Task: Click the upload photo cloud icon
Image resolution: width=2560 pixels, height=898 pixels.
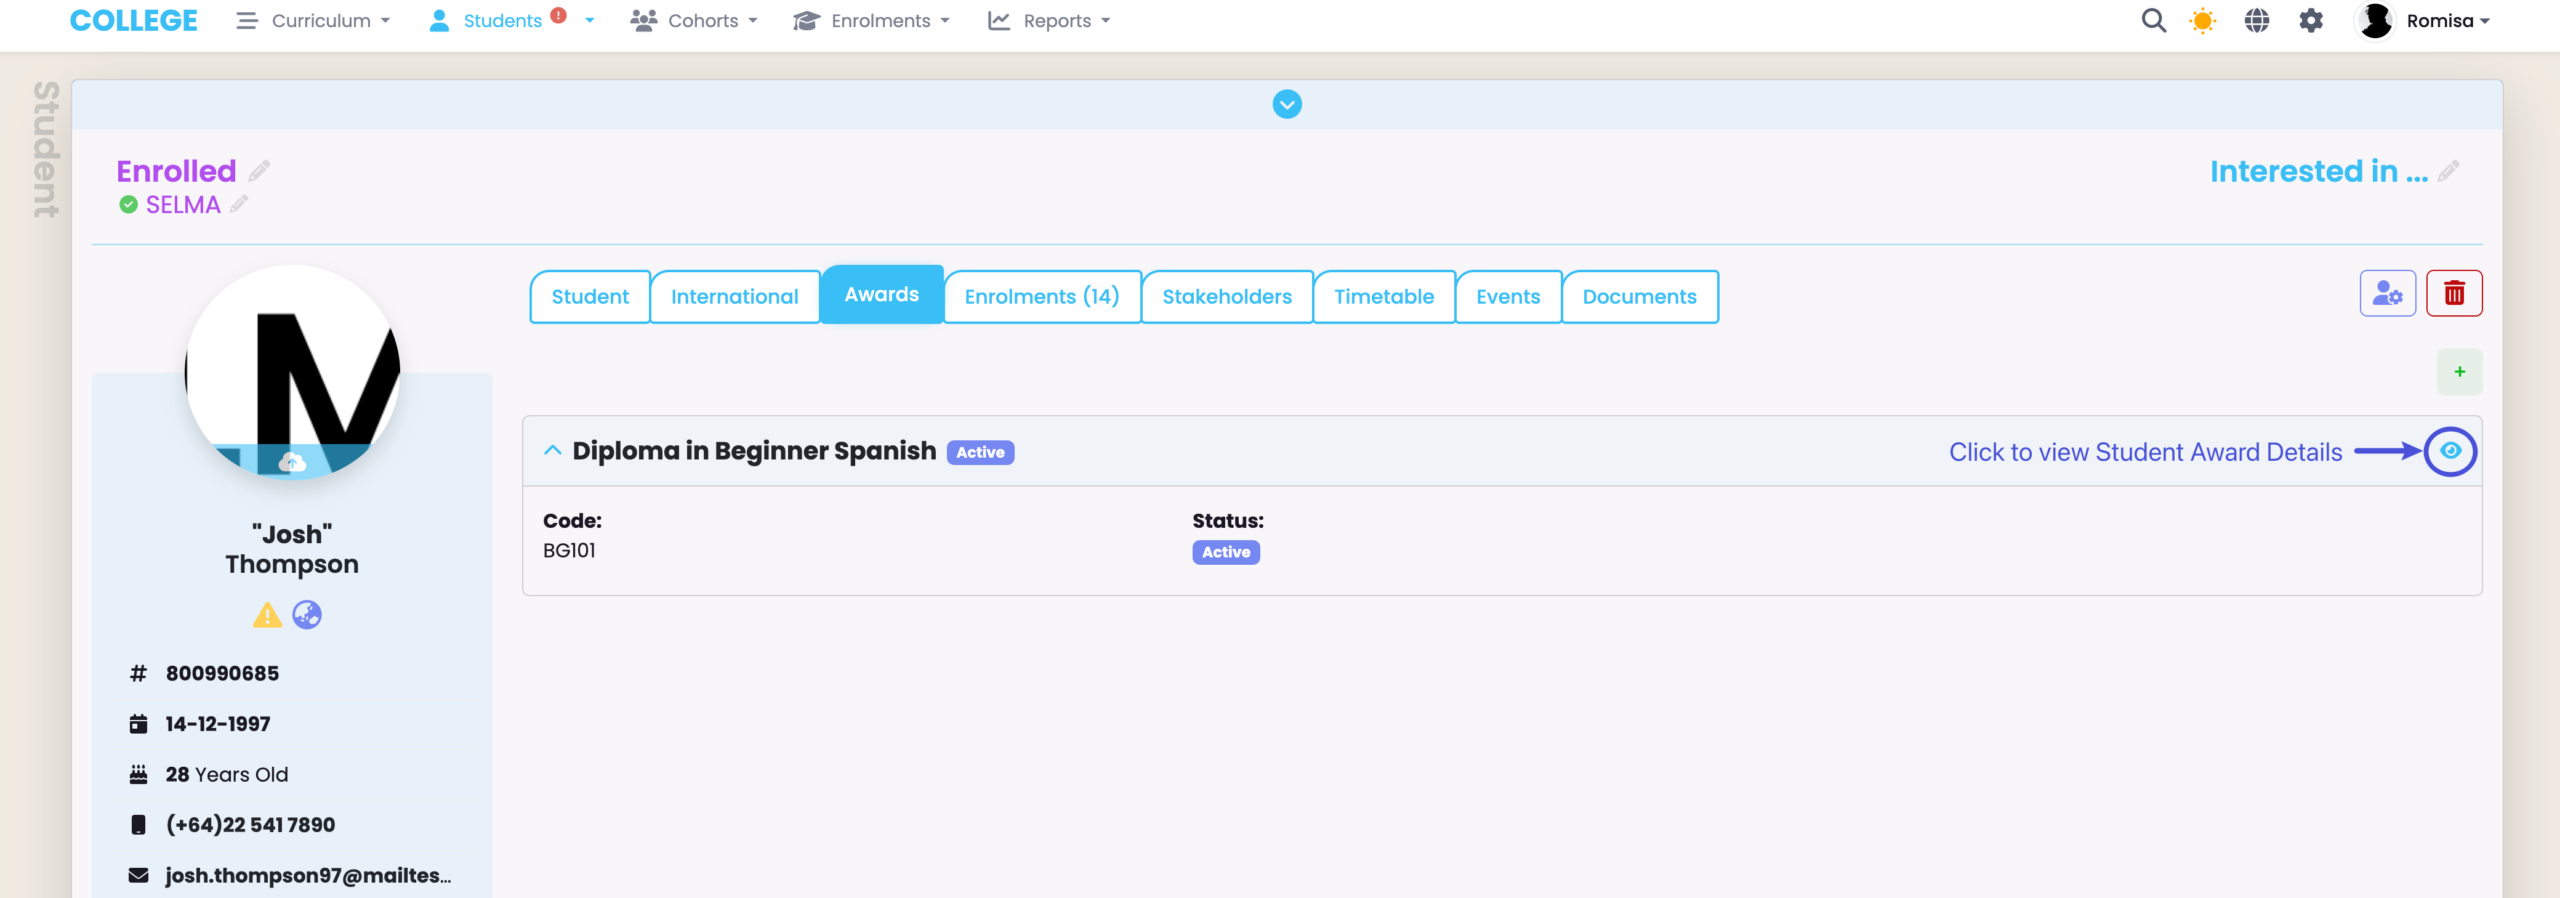Action: [292, 462]
